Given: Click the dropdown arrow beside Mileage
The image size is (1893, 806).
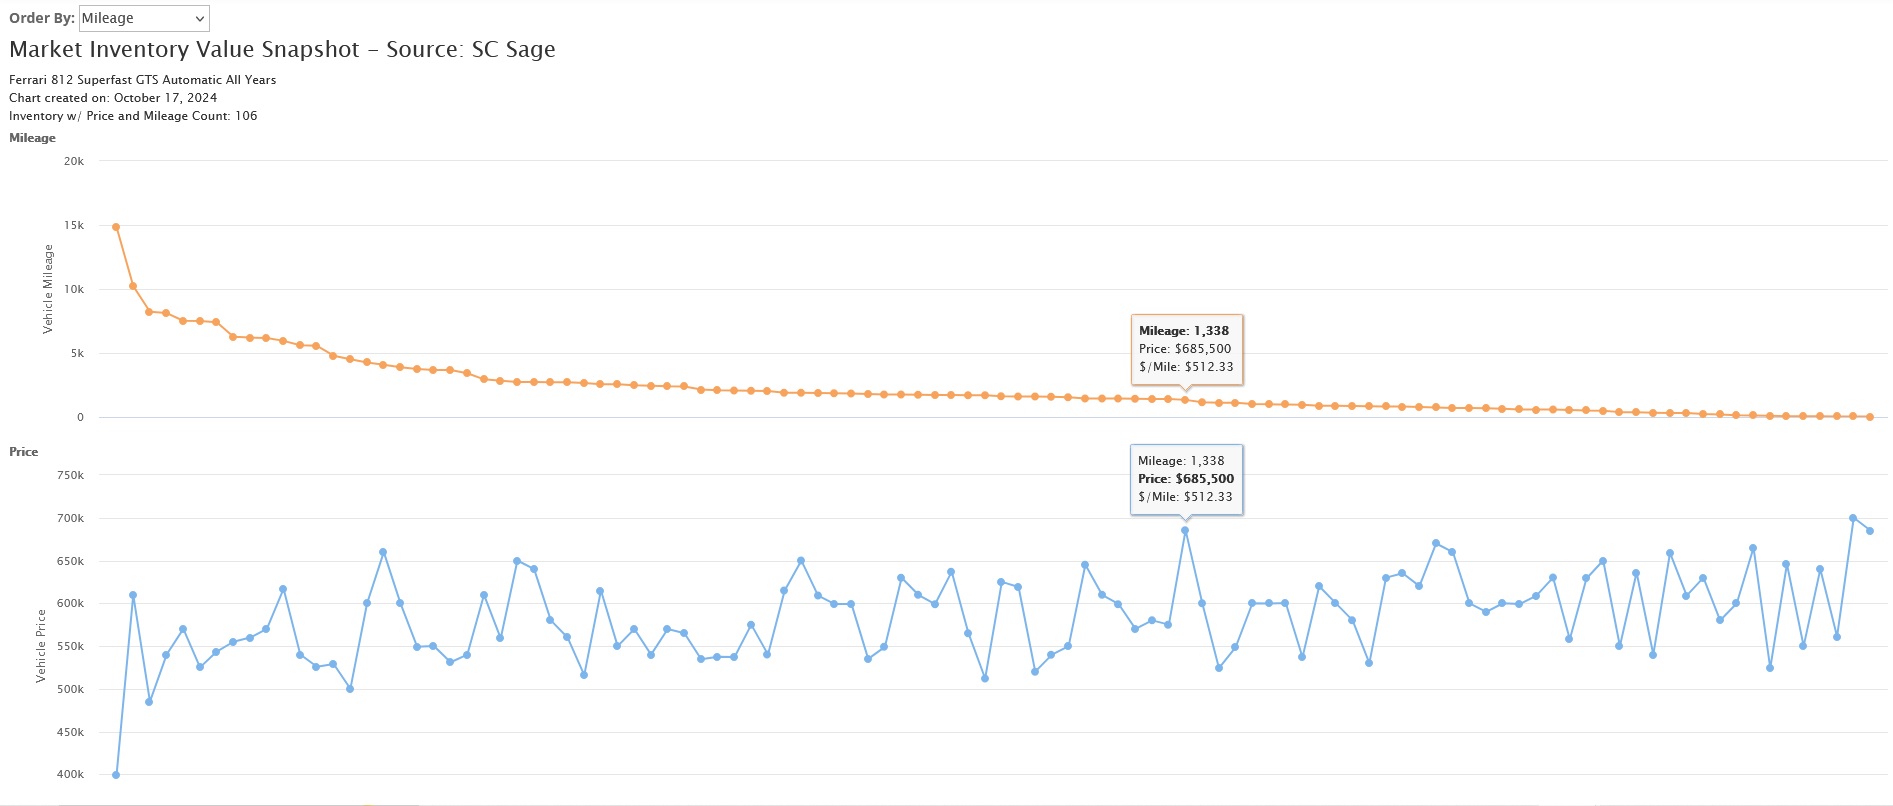Looking at the screenshot, I should tap(200, 19).
